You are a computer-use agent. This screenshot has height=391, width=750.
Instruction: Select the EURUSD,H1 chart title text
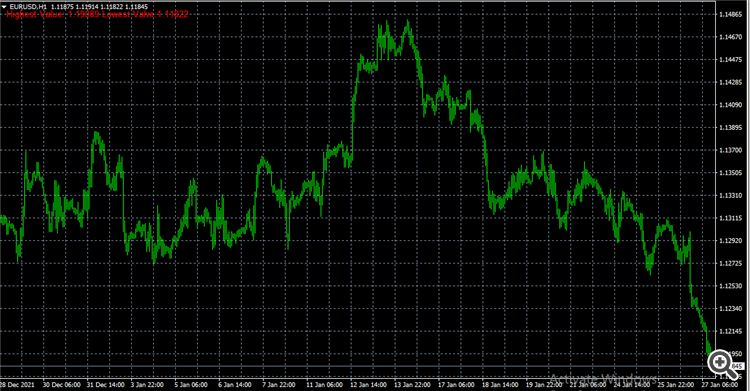(28, 7)
